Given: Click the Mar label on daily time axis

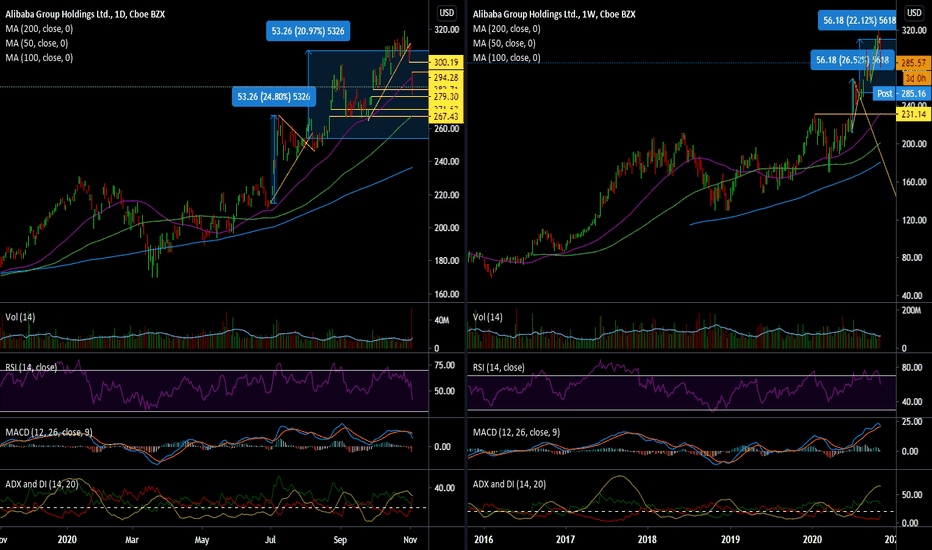Looking at the screenshot, I should 131,539.
